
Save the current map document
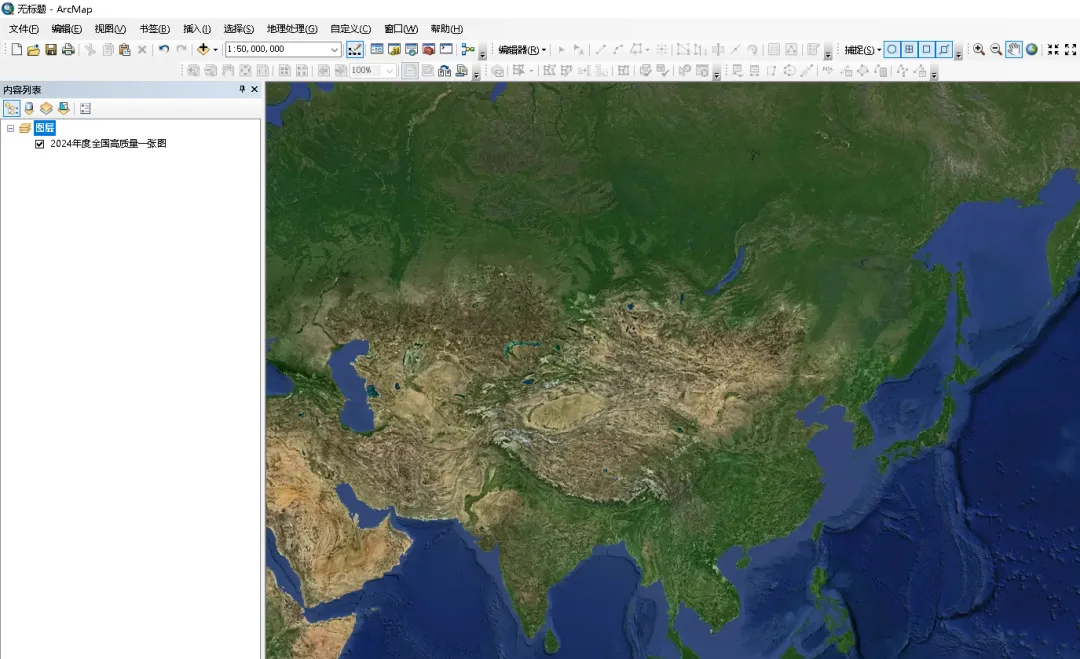tap(50, 50)
